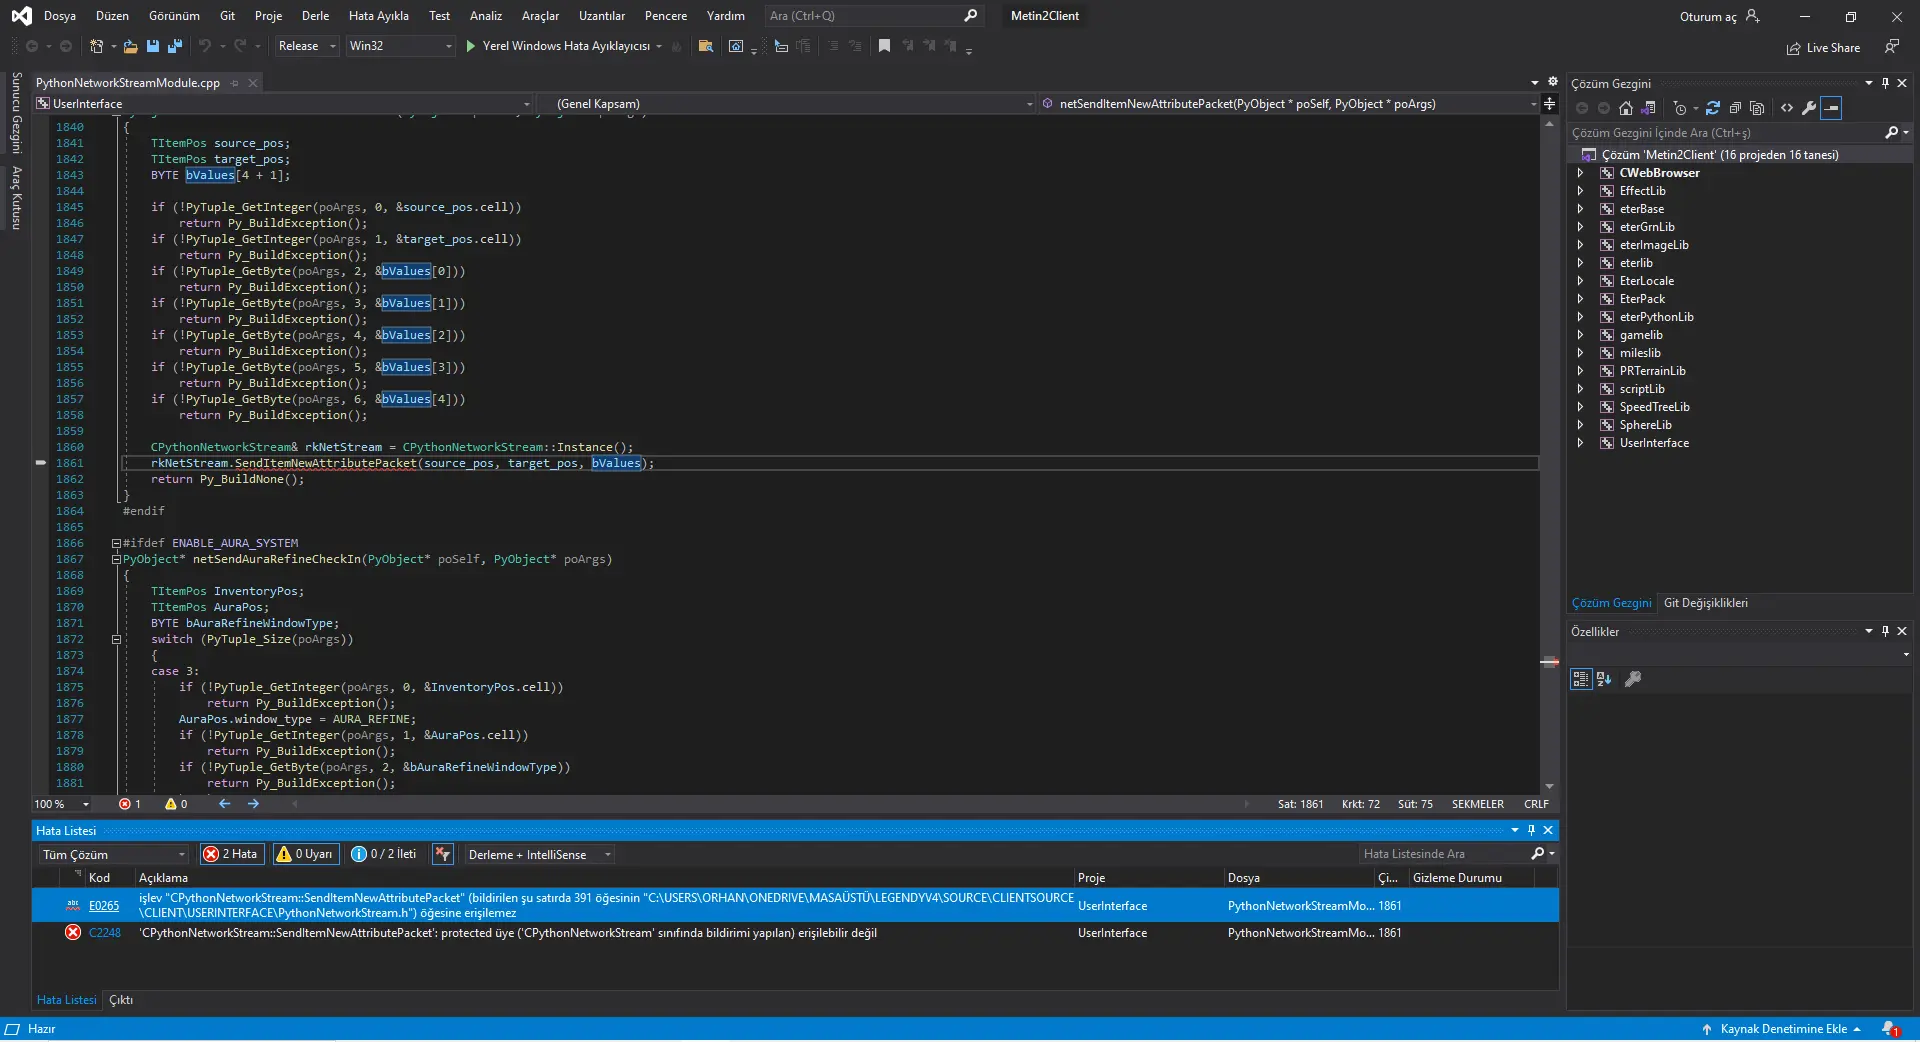The width and height of the screenshot is (1920, 1042).
Task: Switch to the Çıktı tab
Action: click(x=121, y=1000)
